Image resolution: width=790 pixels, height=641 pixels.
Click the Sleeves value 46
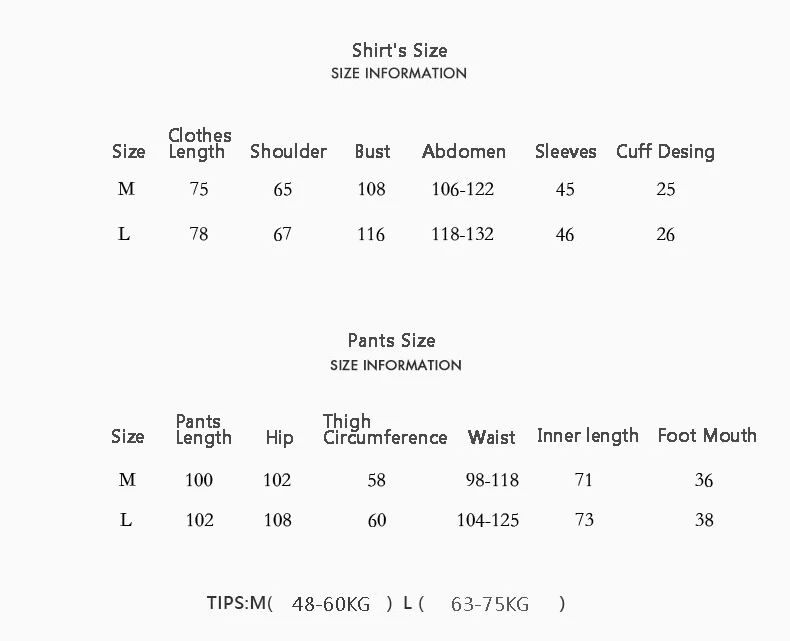click(565, 234)
